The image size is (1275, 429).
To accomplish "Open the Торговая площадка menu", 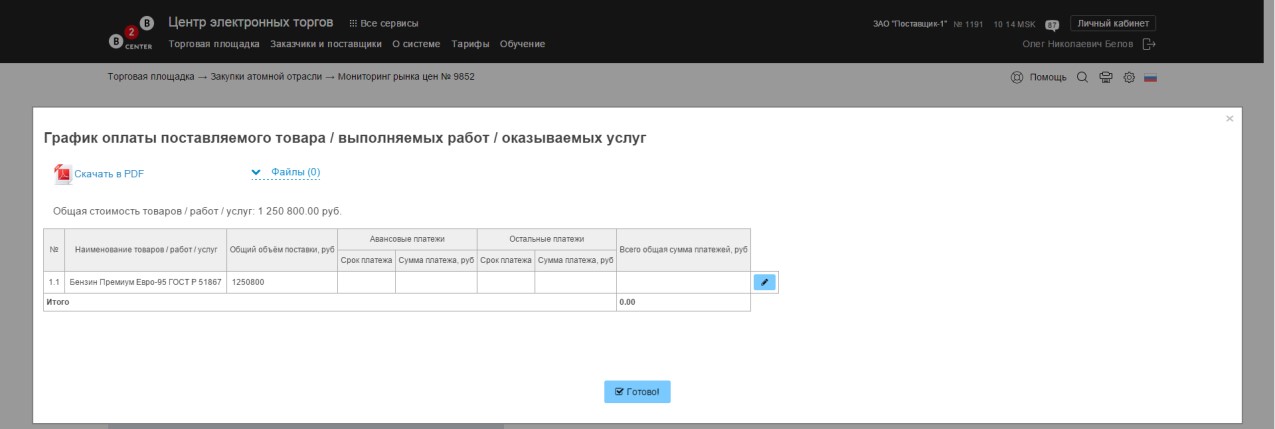I will [x=214, y=44].
